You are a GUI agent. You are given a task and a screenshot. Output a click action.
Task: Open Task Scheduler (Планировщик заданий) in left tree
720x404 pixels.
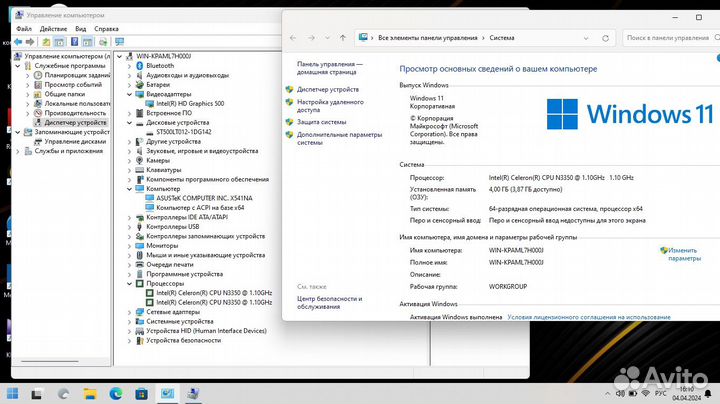(x=77, y=75)
